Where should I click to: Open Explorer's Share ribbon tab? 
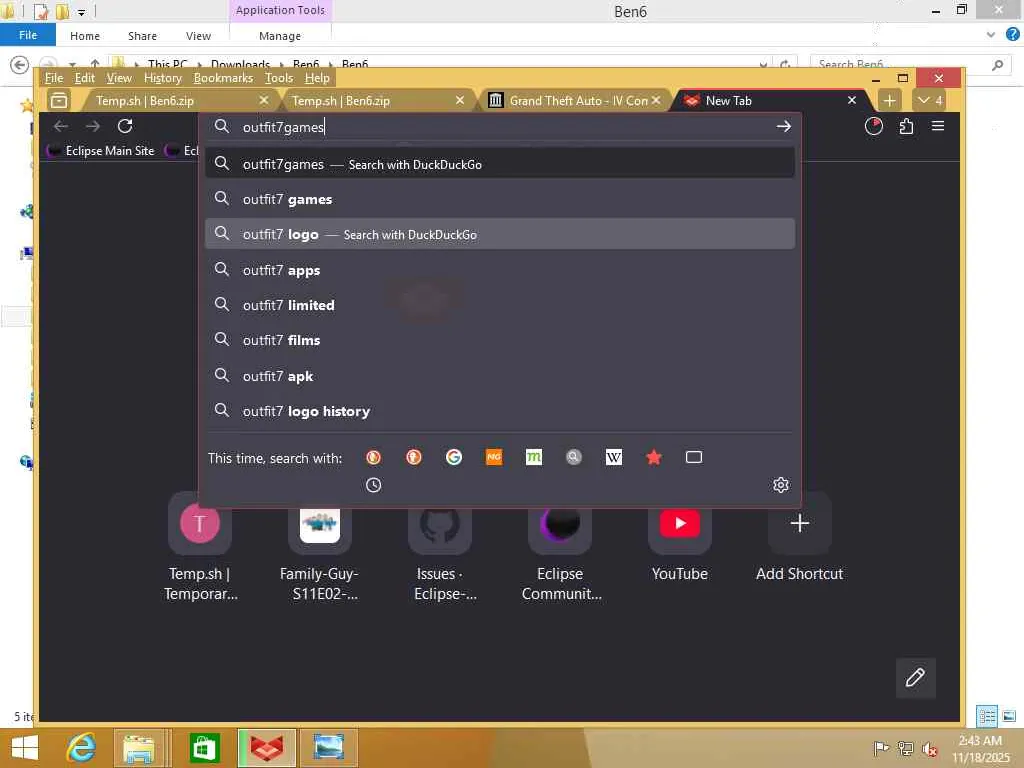pyautogui.click(x=142, y=36)
